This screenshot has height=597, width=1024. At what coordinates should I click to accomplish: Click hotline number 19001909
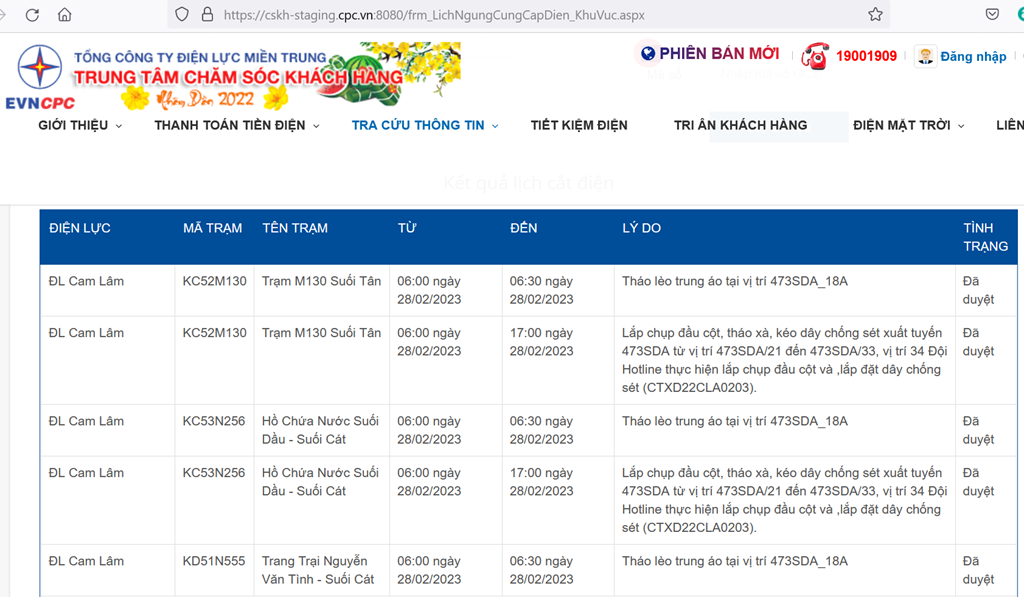coord(866,56)
